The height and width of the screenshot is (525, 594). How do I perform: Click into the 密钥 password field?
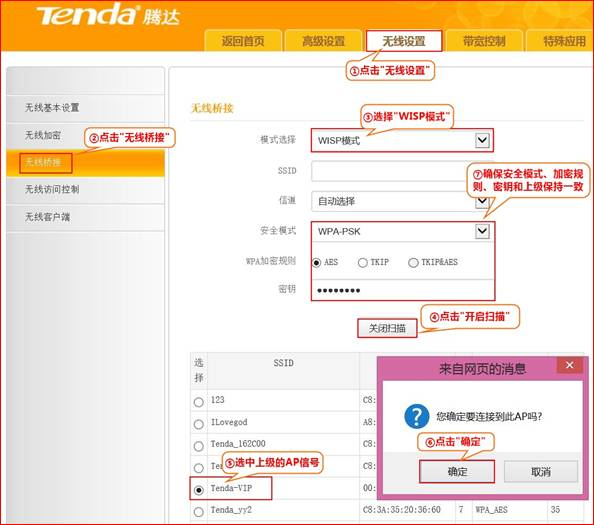click(403, 290)
